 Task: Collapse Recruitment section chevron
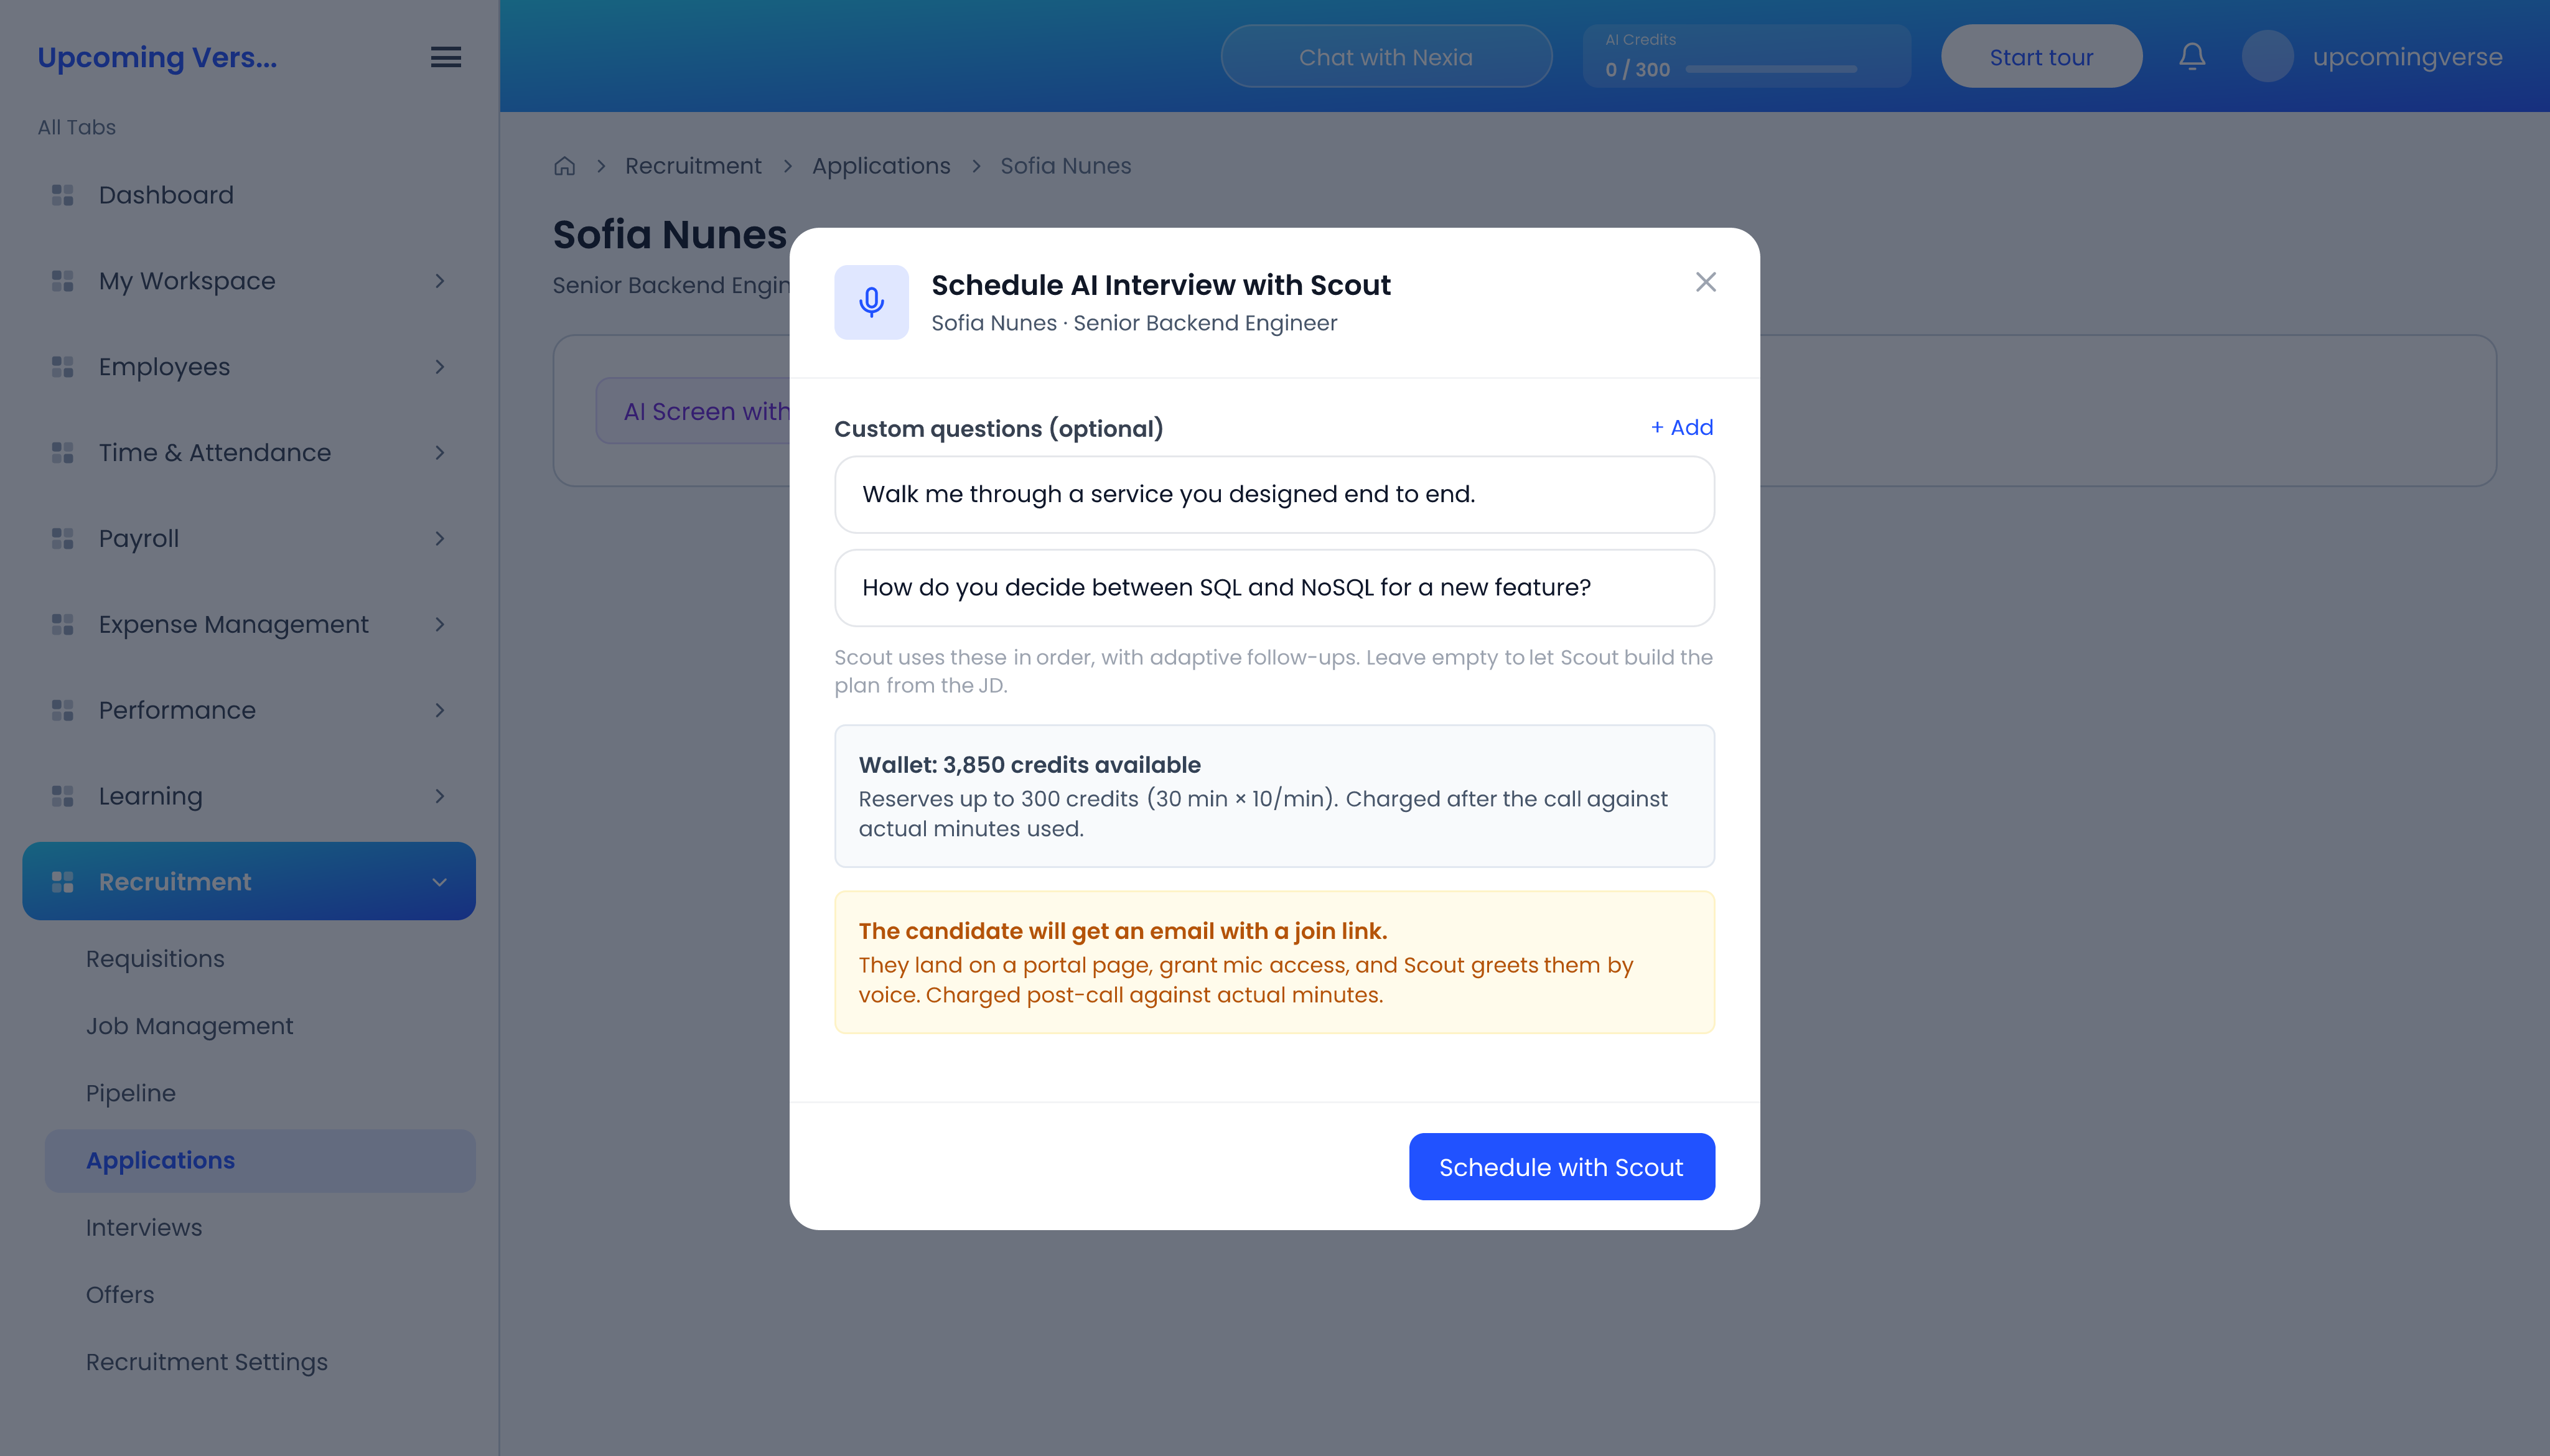point(439,882)
